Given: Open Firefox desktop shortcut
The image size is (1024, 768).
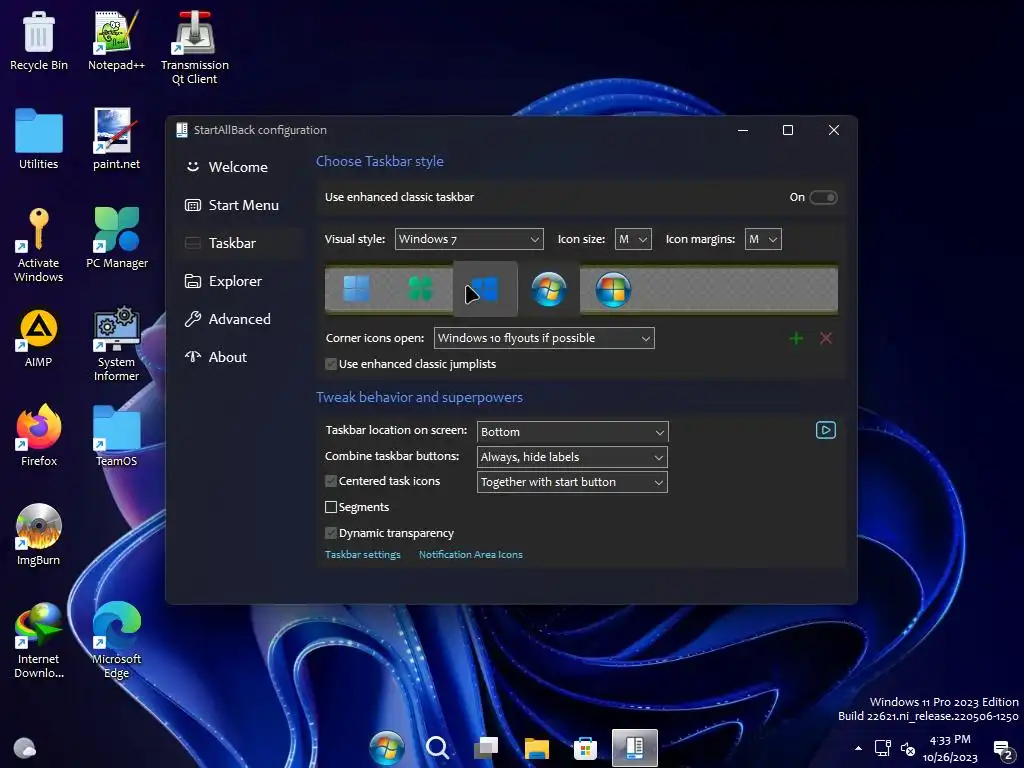Looking at the screenshot, I should [x=39, y=436].
